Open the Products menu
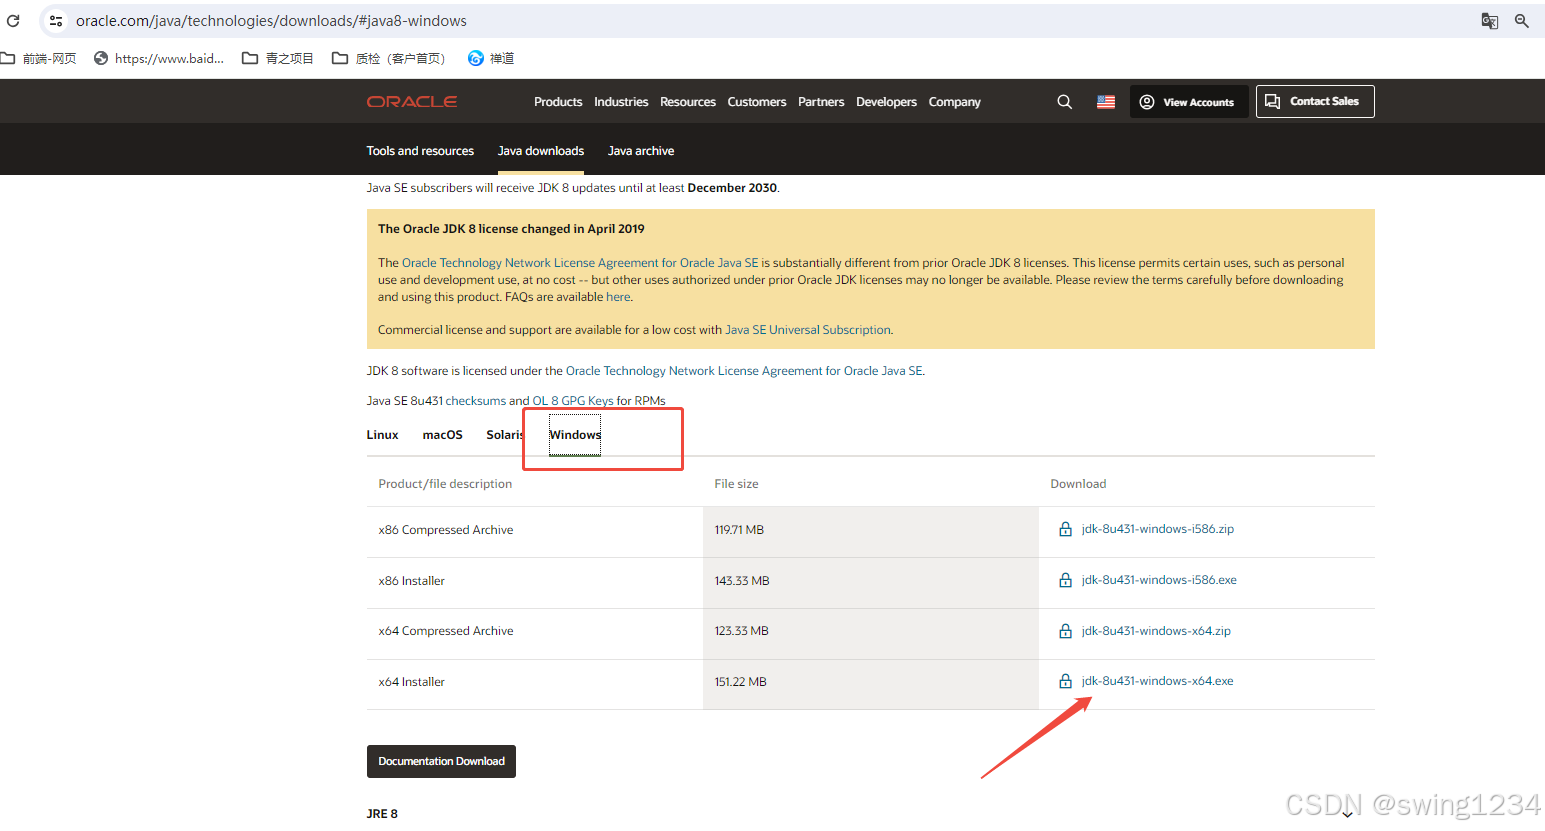 558,102
